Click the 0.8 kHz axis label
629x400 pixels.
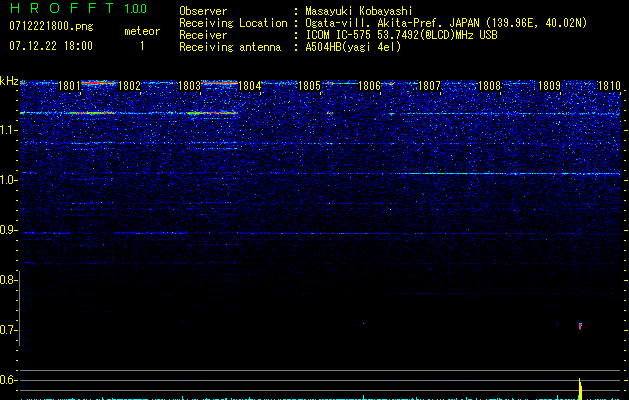[x=8, y=280]
